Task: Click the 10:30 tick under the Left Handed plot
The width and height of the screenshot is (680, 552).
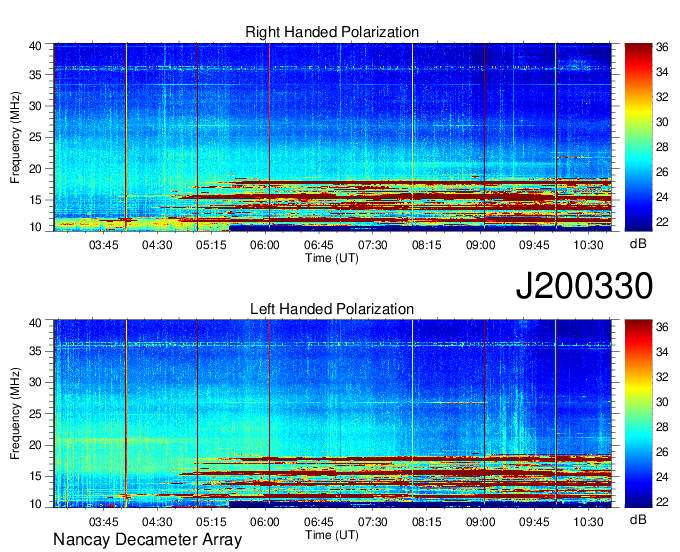Action: (x=588, y=522)
